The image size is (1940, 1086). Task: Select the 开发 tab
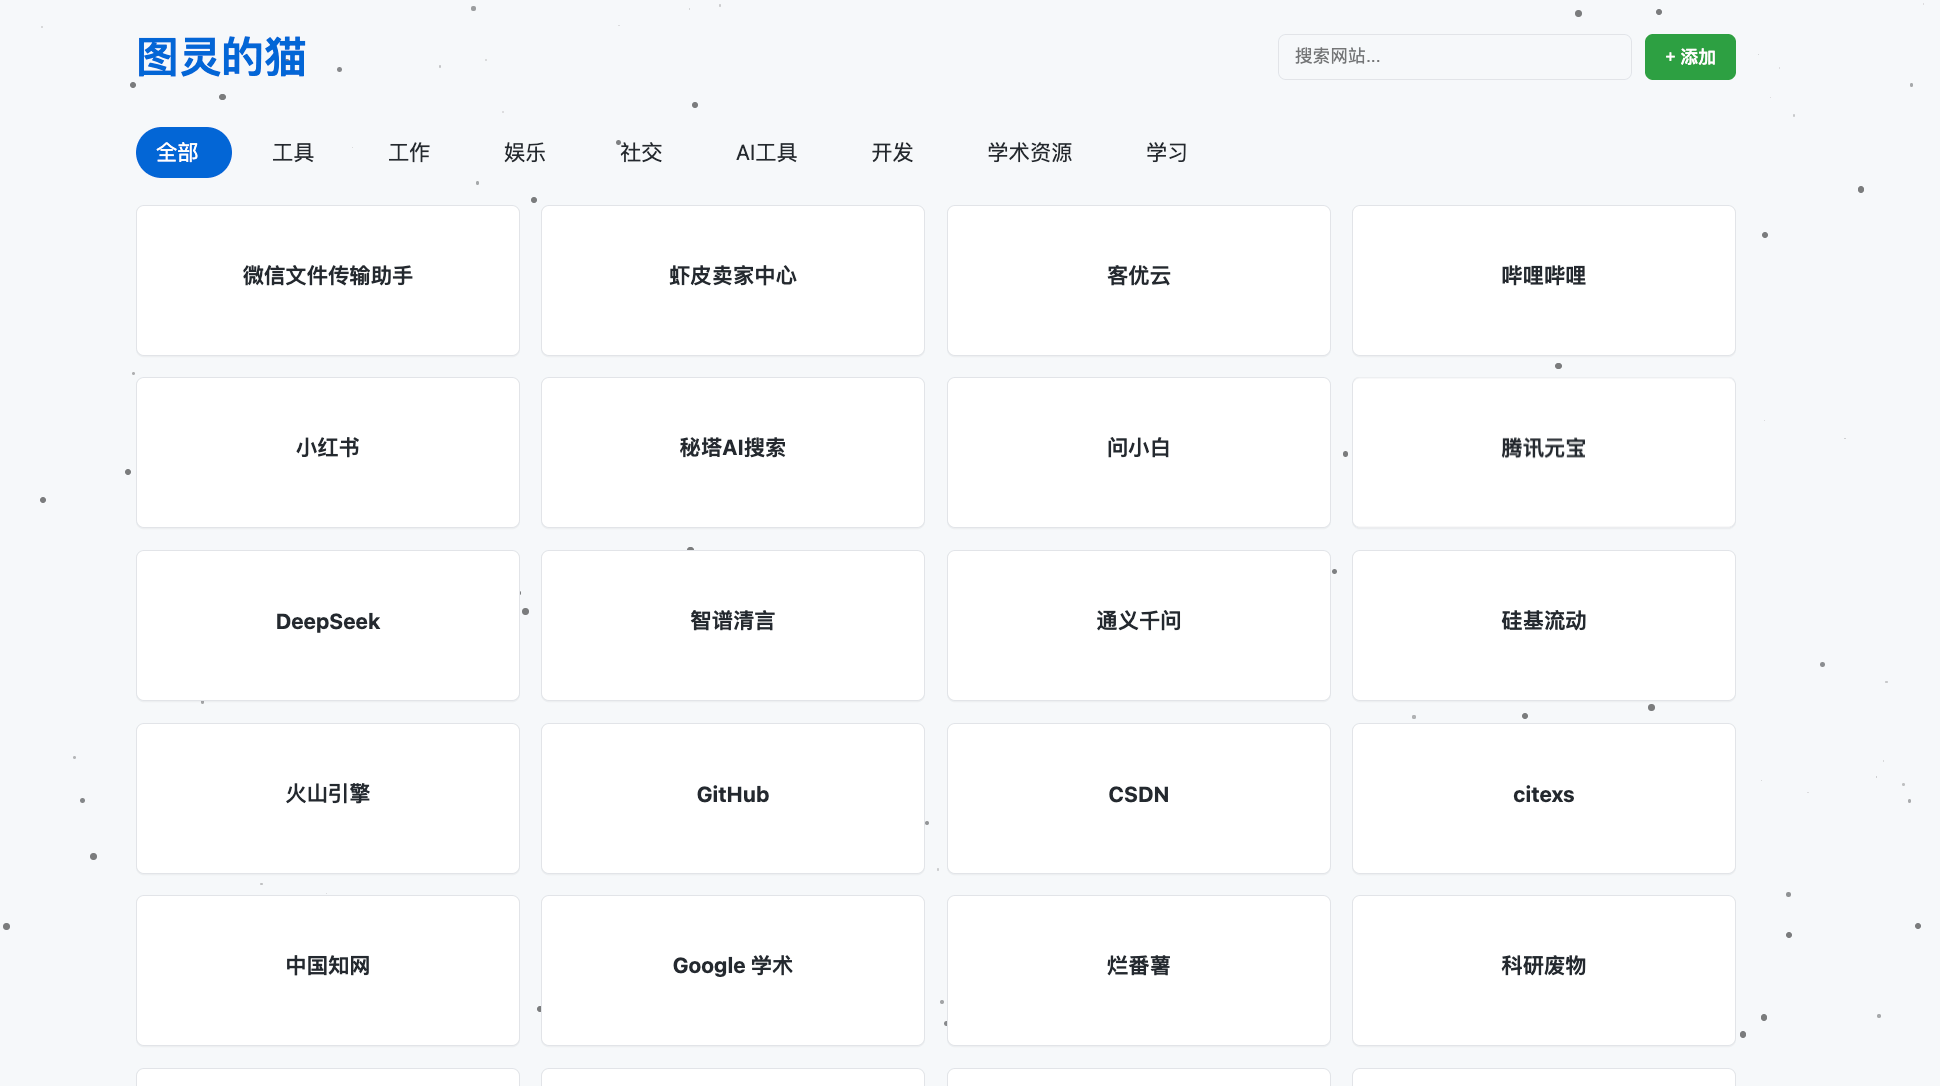click(x=891, y=152)
